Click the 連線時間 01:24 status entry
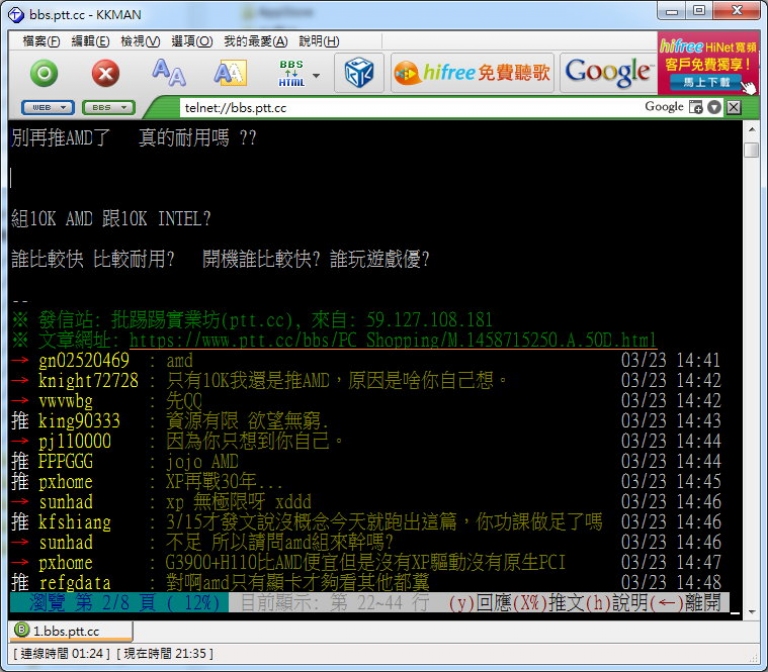 click(x=62, y=653)
